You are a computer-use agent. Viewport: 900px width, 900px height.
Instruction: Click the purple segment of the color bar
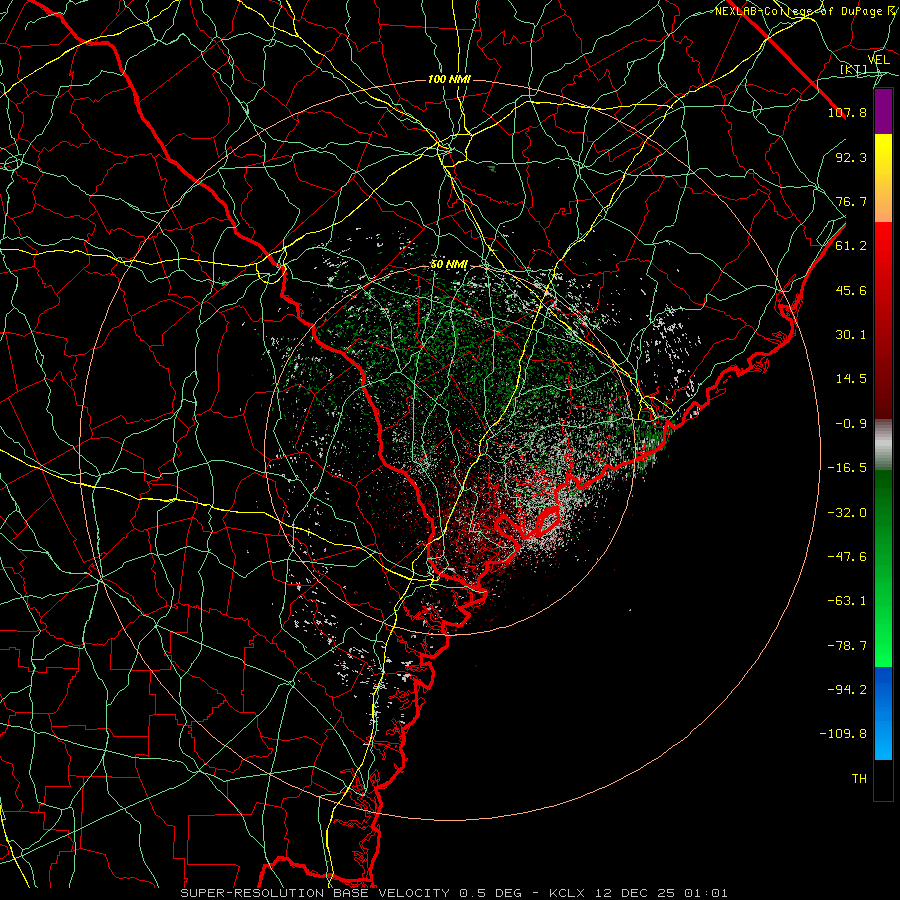click(883, 112)
